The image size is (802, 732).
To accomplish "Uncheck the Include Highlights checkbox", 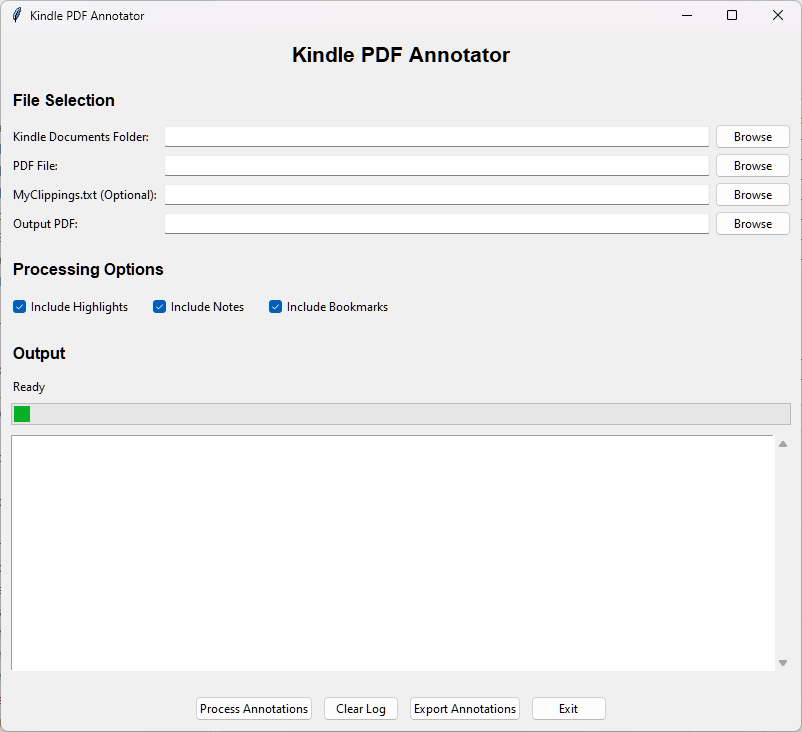I will coord(19,307).
